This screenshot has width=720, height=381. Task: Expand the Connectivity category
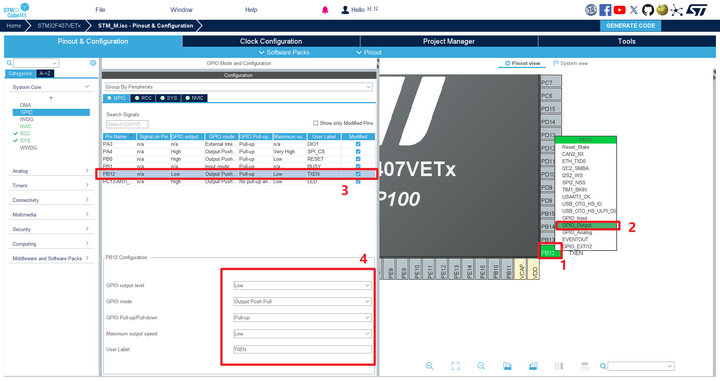(51, 200)
